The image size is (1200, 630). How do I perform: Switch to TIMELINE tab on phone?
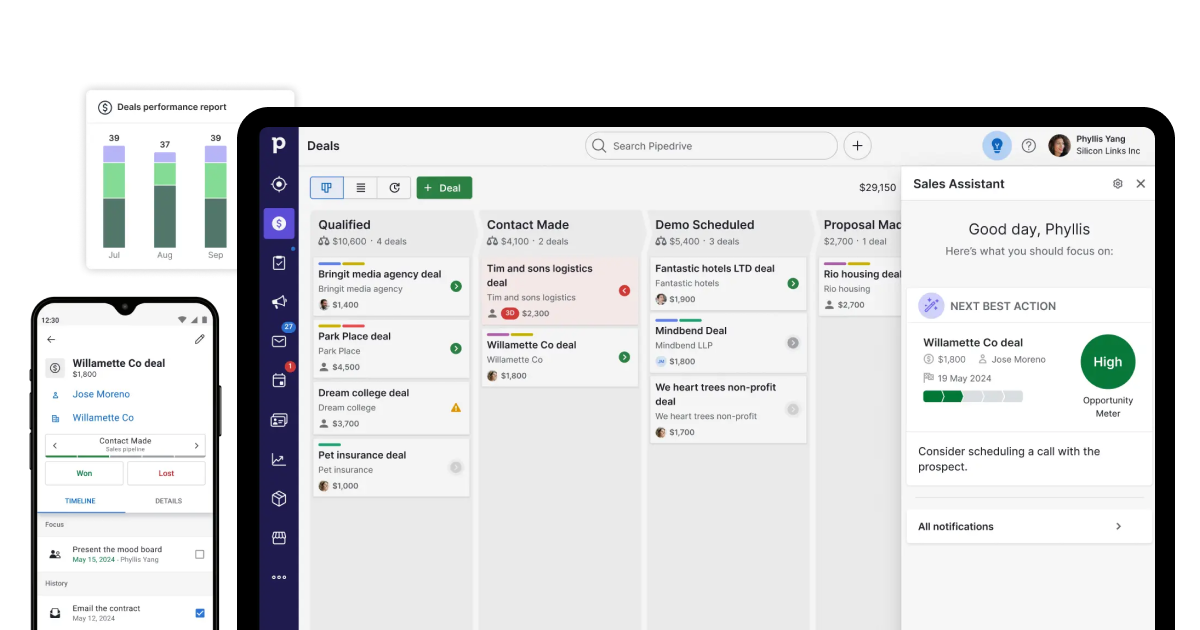coord(81,501)
